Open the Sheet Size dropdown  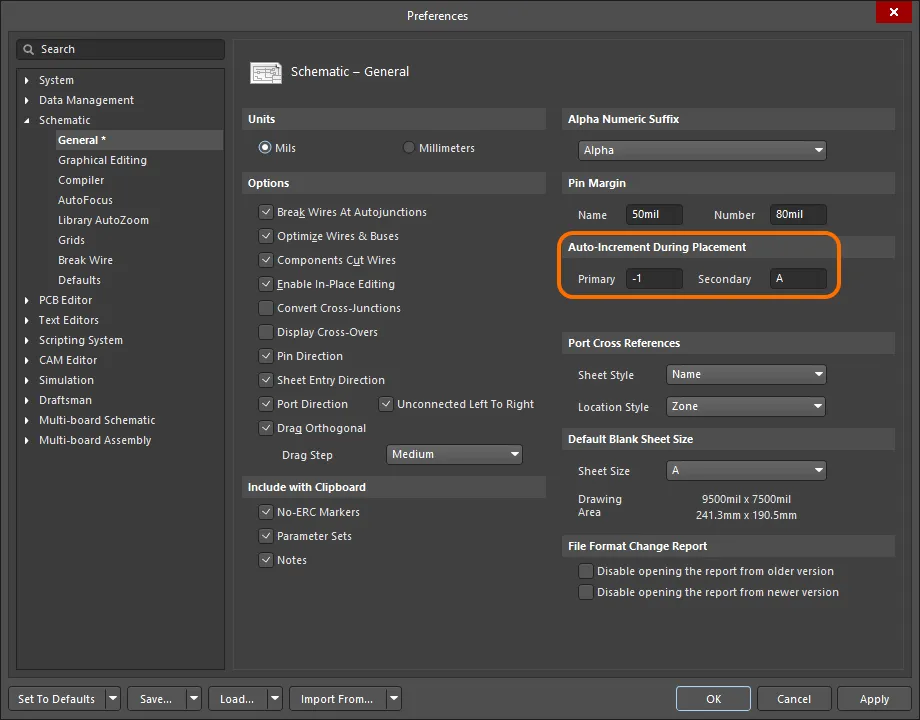click(746, 470)
